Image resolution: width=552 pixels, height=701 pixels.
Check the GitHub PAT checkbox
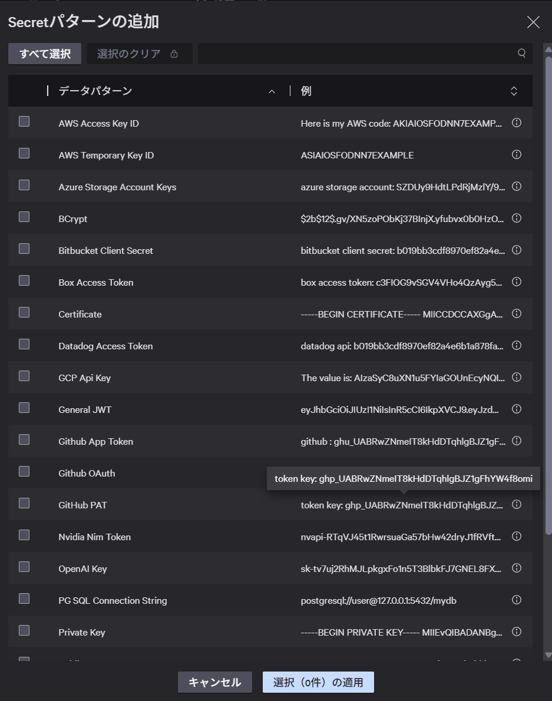tap(24, 503)
